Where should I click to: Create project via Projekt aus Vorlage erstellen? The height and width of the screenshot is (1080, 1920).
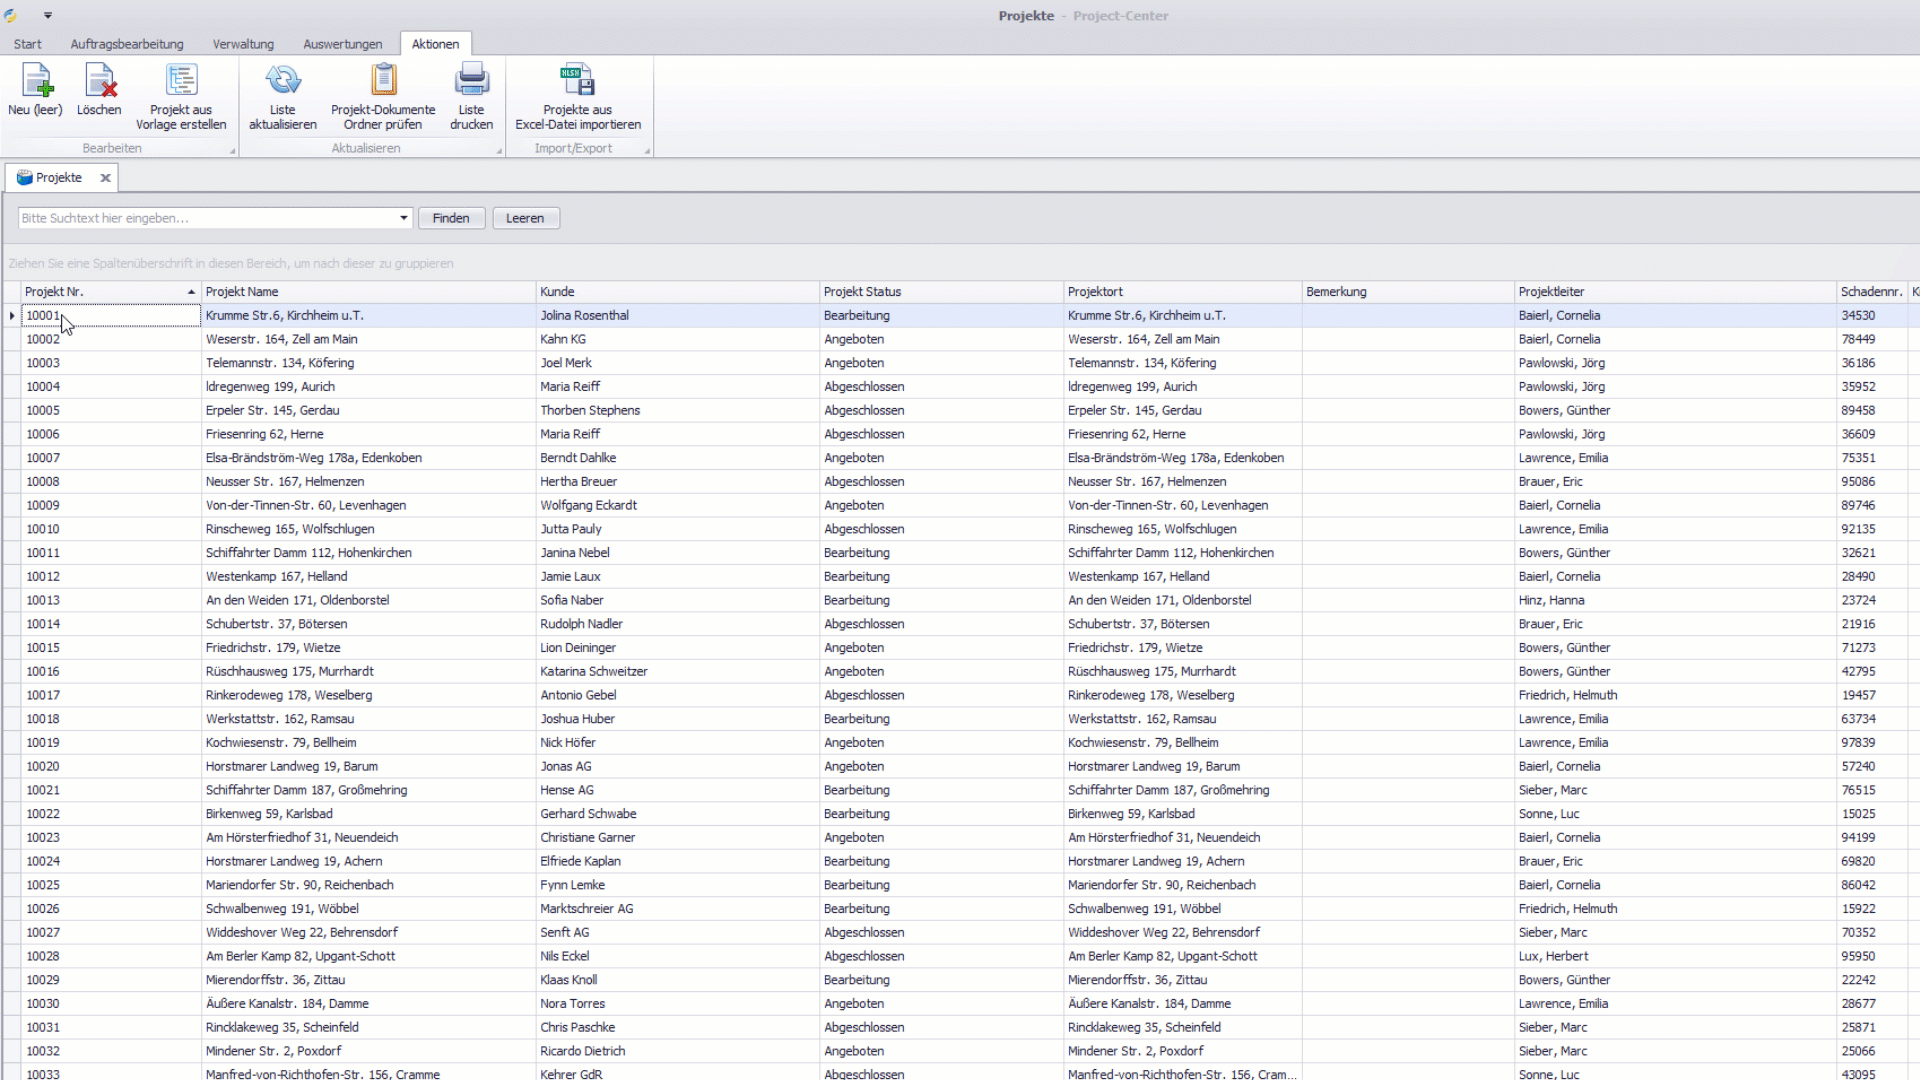pos(181,82)
